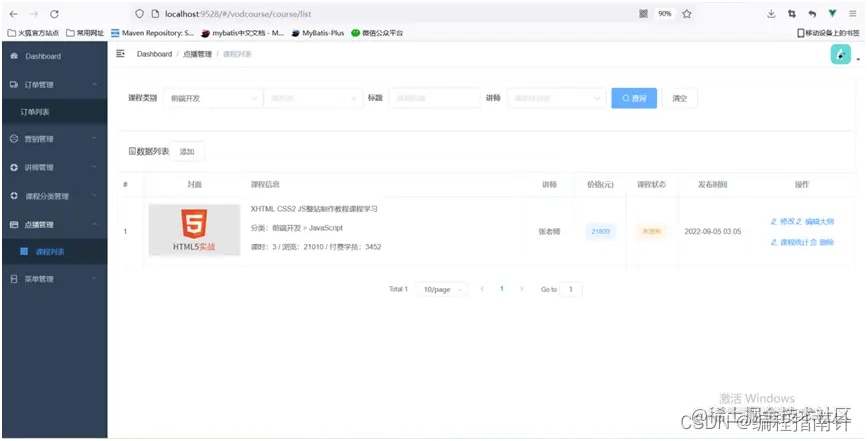Screen dimensions: 867x441
Task: Click the icon beside 讲师管理
Action: [14, 167]
